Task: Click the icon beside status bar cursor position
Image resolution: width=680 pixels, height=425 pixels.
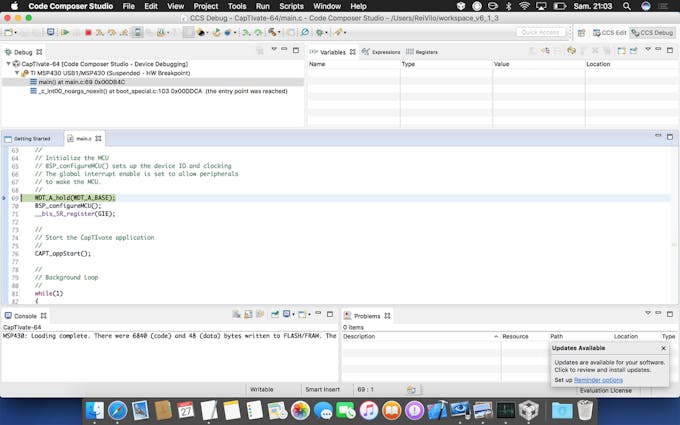Action: 411,389
